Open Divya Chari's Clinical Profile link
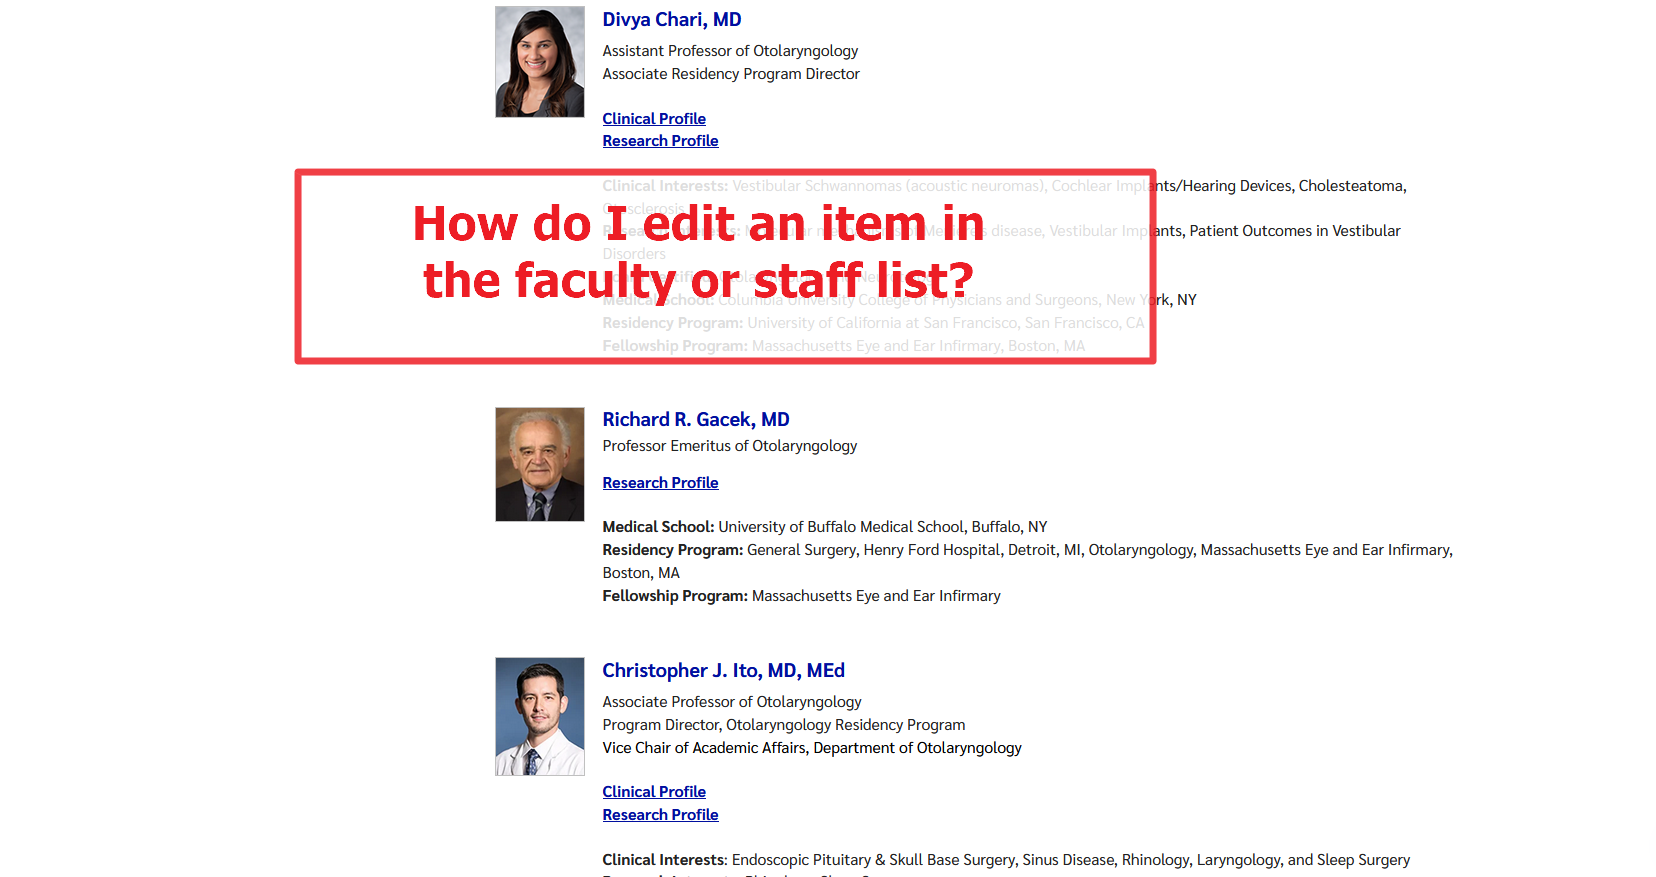 pos(654,119)
